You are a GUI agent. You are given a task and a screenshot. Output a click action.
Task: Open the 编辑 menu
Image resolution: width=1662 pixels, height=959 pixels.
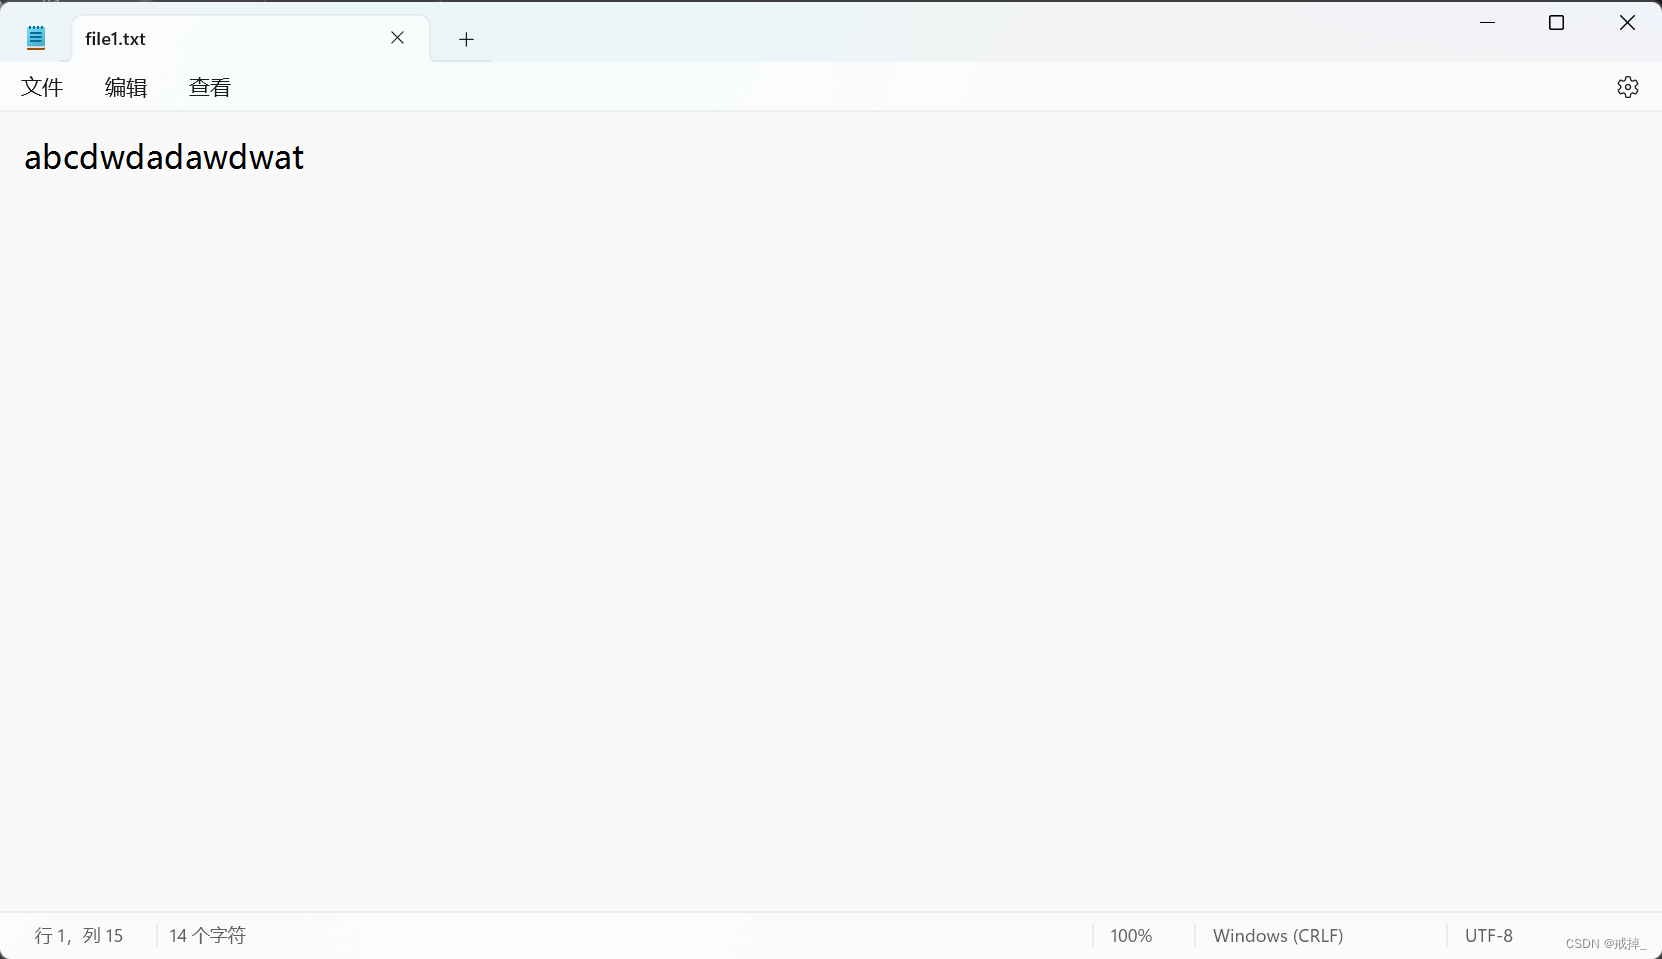[125, 87]
